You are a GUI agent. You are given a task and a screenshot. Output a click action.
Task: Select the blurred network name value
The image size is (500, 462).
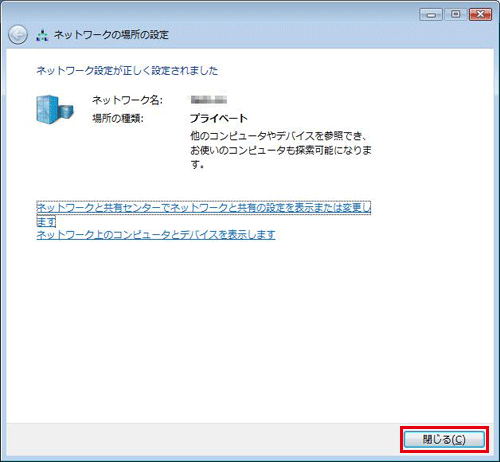(x=209, y=100)
